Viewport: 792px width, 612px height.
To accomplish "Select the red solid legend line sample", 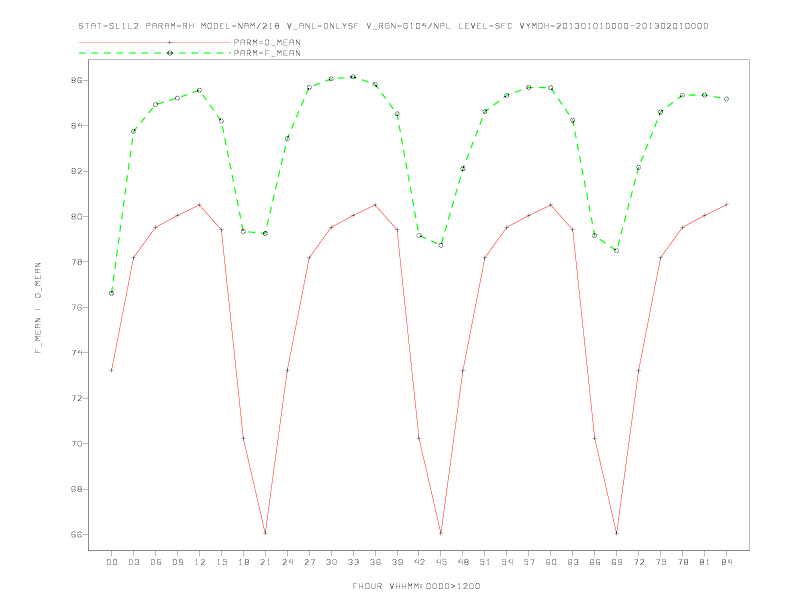I will coord(155,42).
